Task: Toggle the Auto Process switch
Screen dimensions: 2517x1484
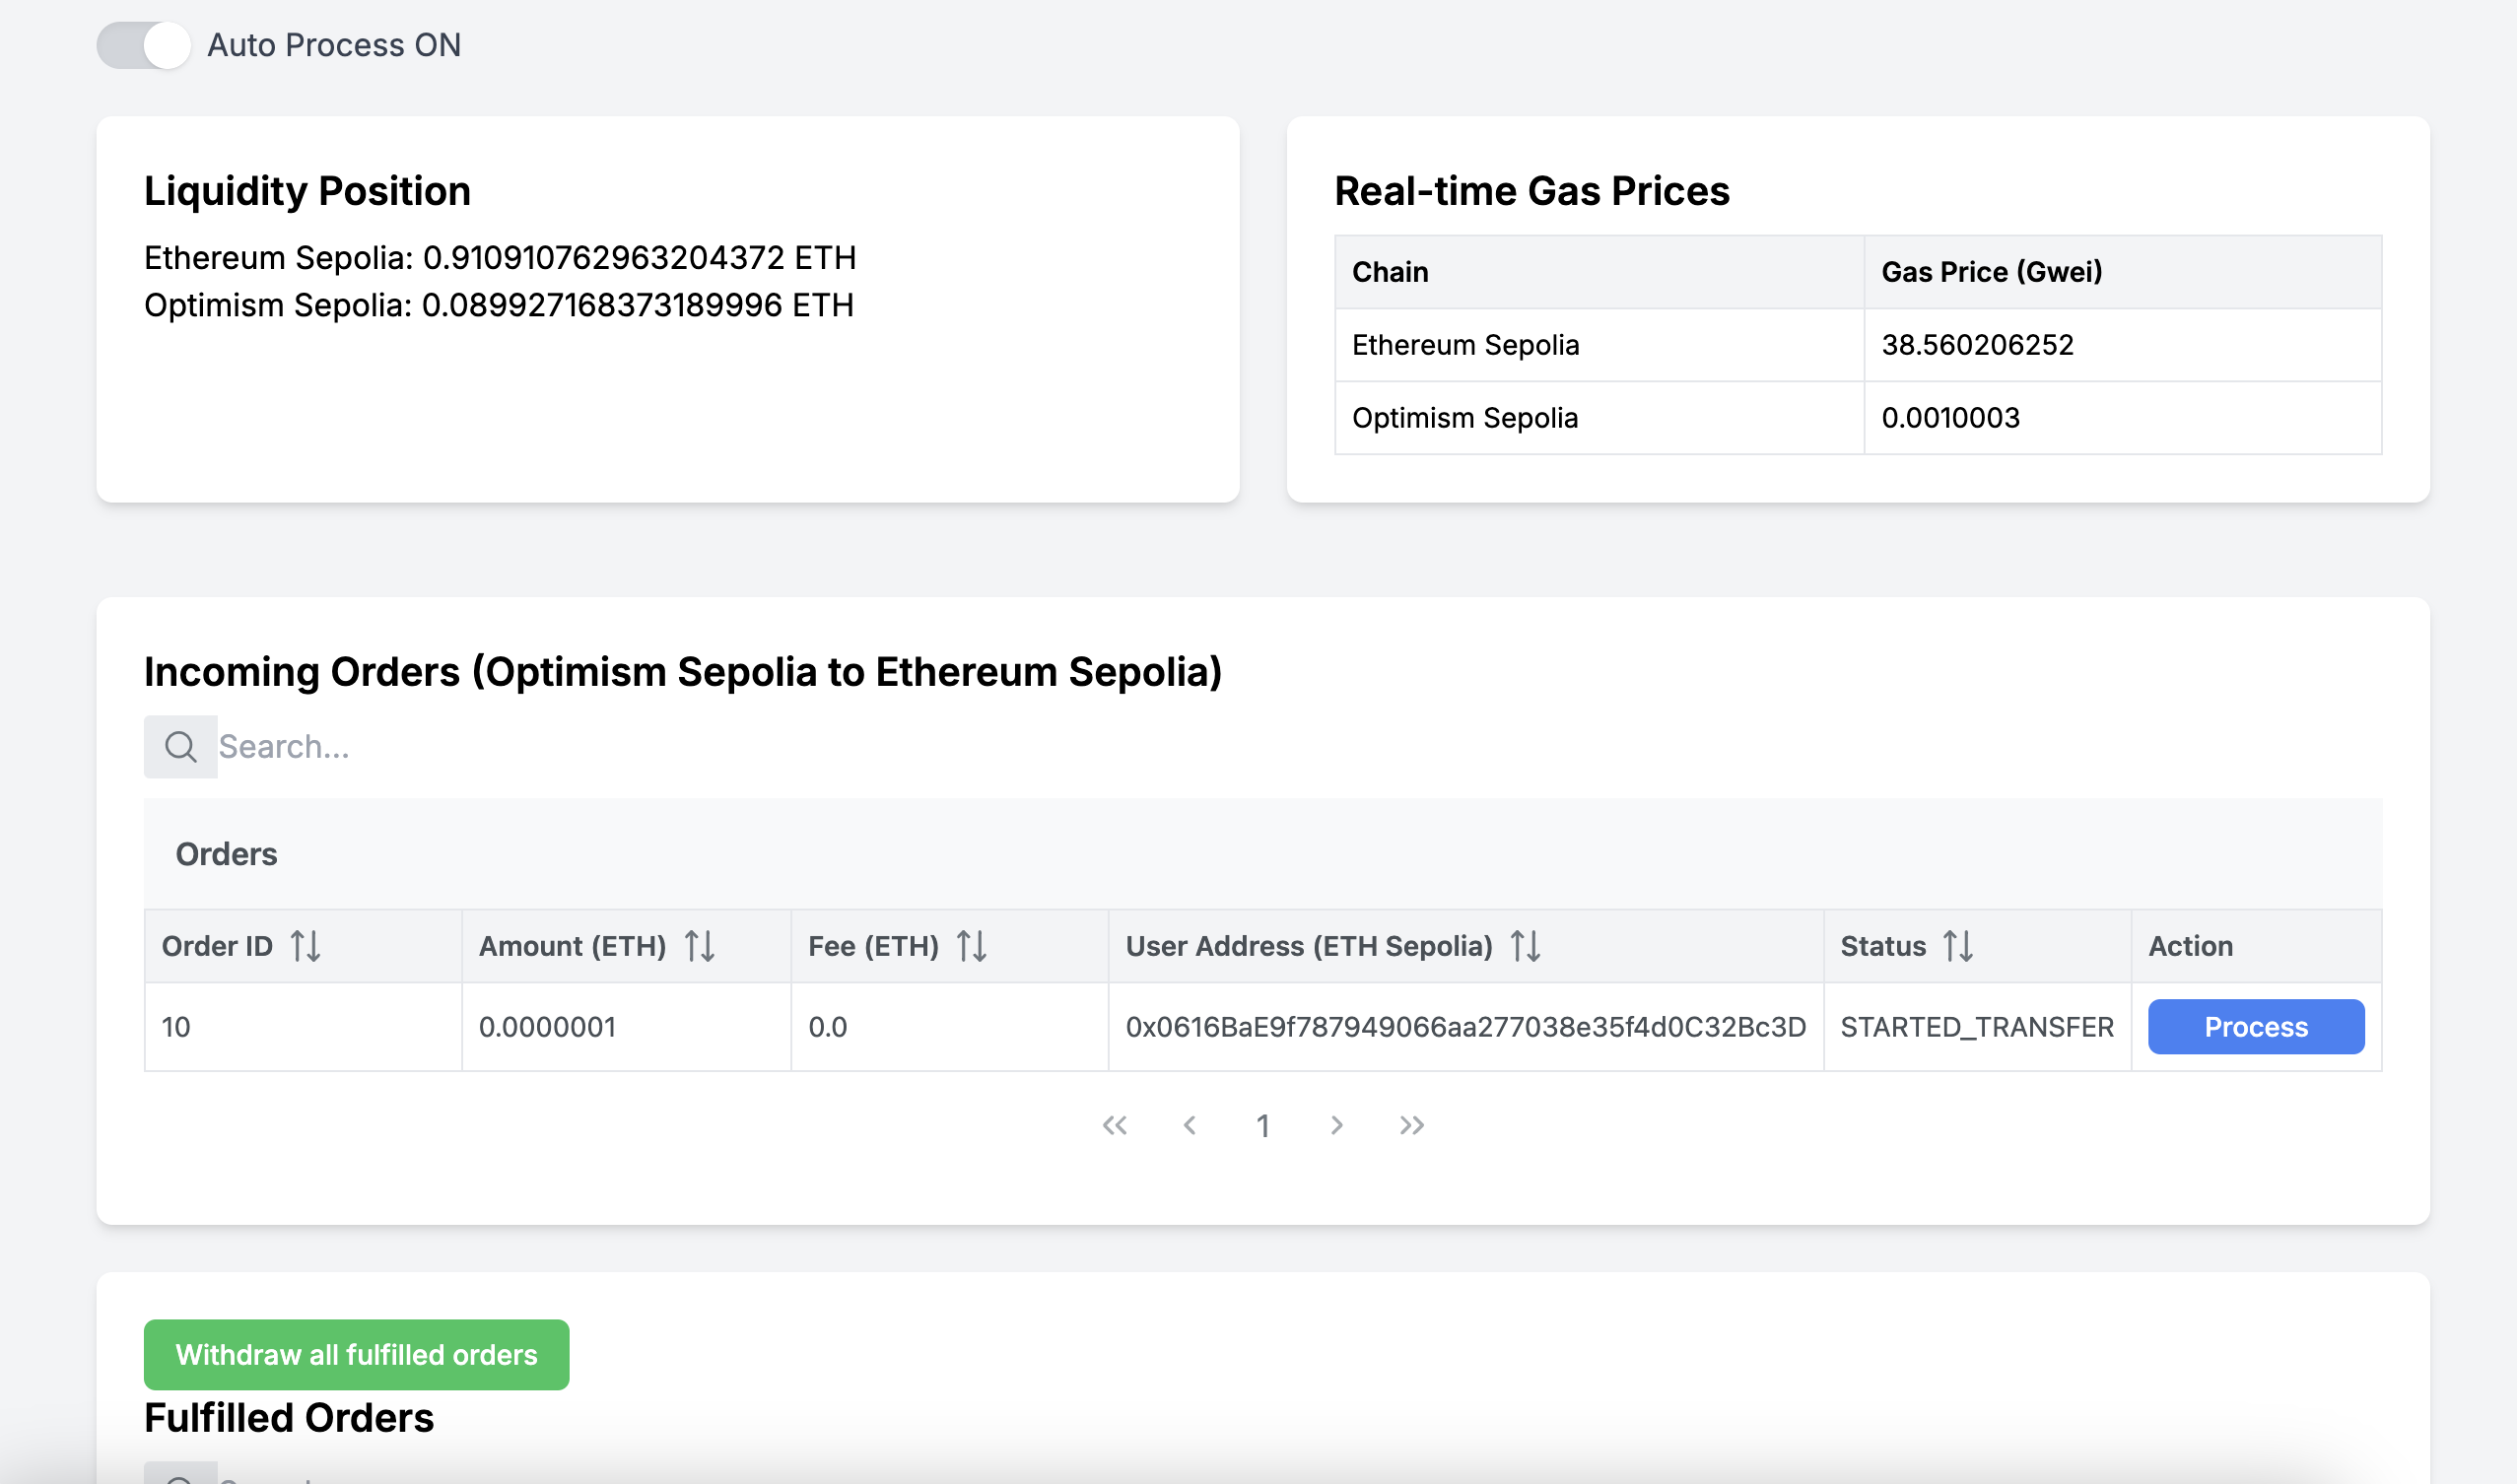Action: tap(143, 45)
